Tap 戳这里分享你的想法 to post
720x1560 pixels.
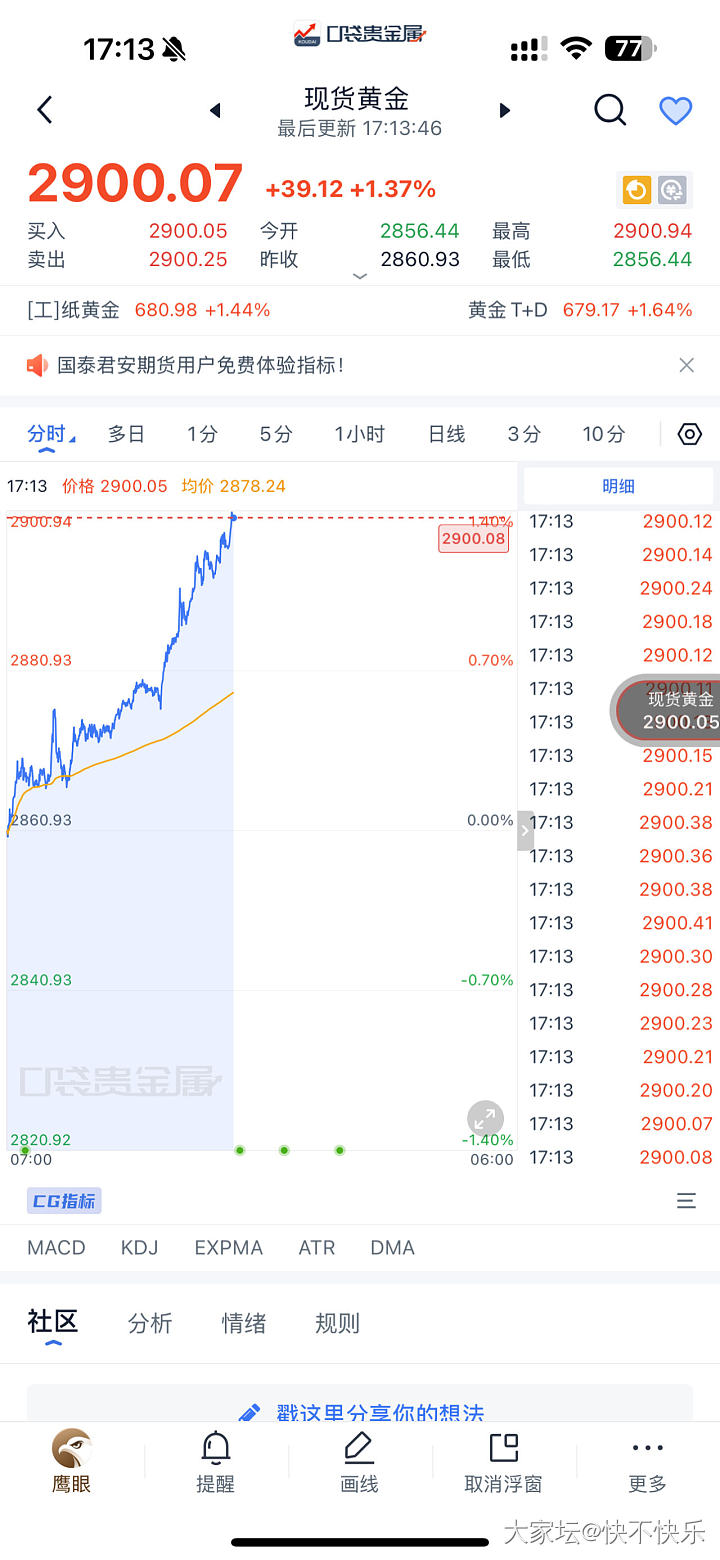[360, 1412]
